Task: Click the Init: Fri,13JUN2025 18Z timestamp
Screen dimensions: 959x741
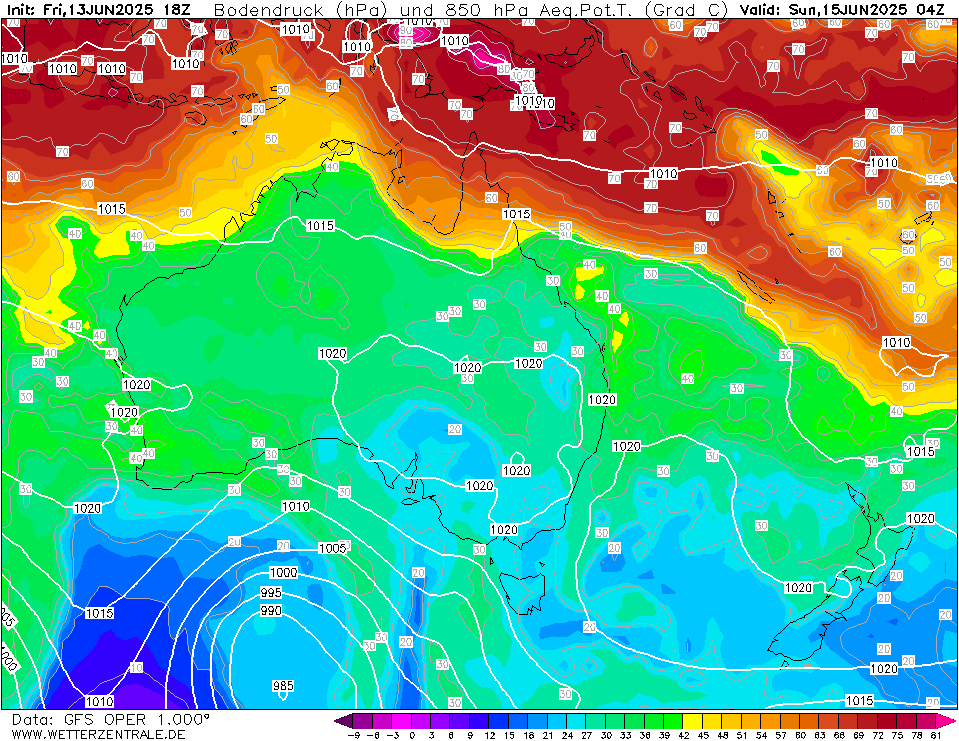Action: (x=98, y=10)
